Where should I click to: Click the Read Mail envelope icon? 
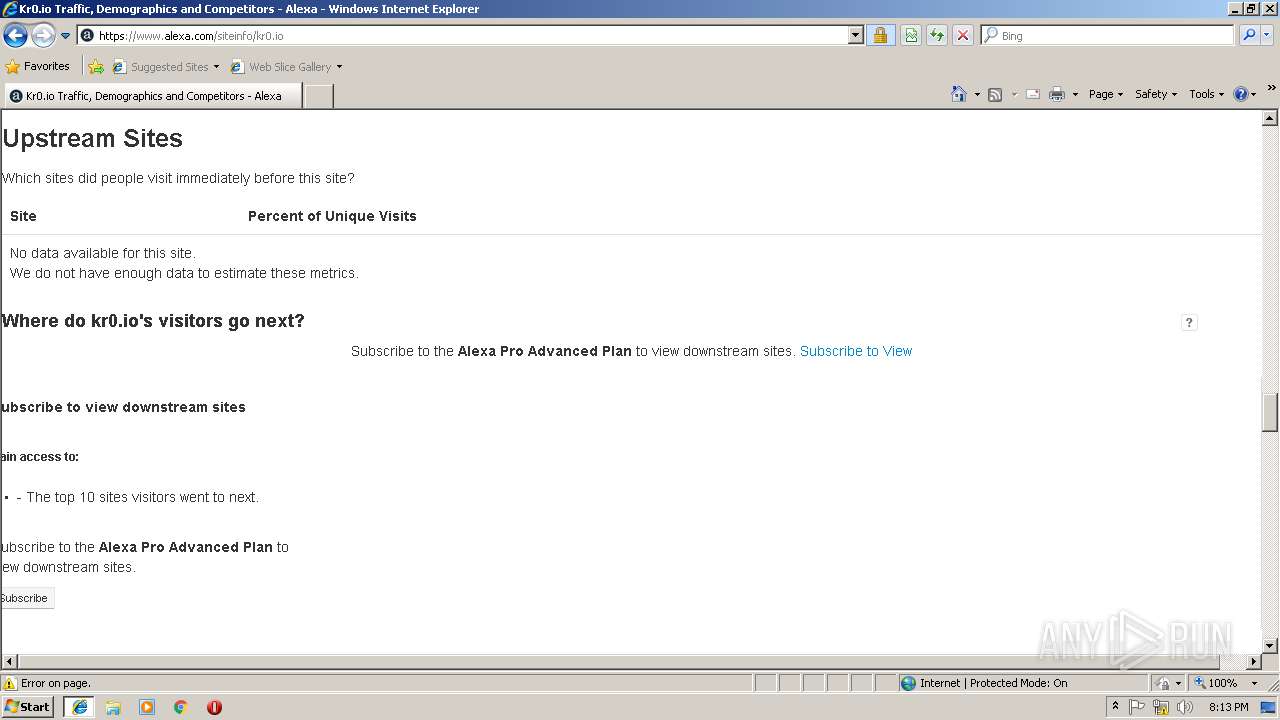click(x=1033, y=94)
